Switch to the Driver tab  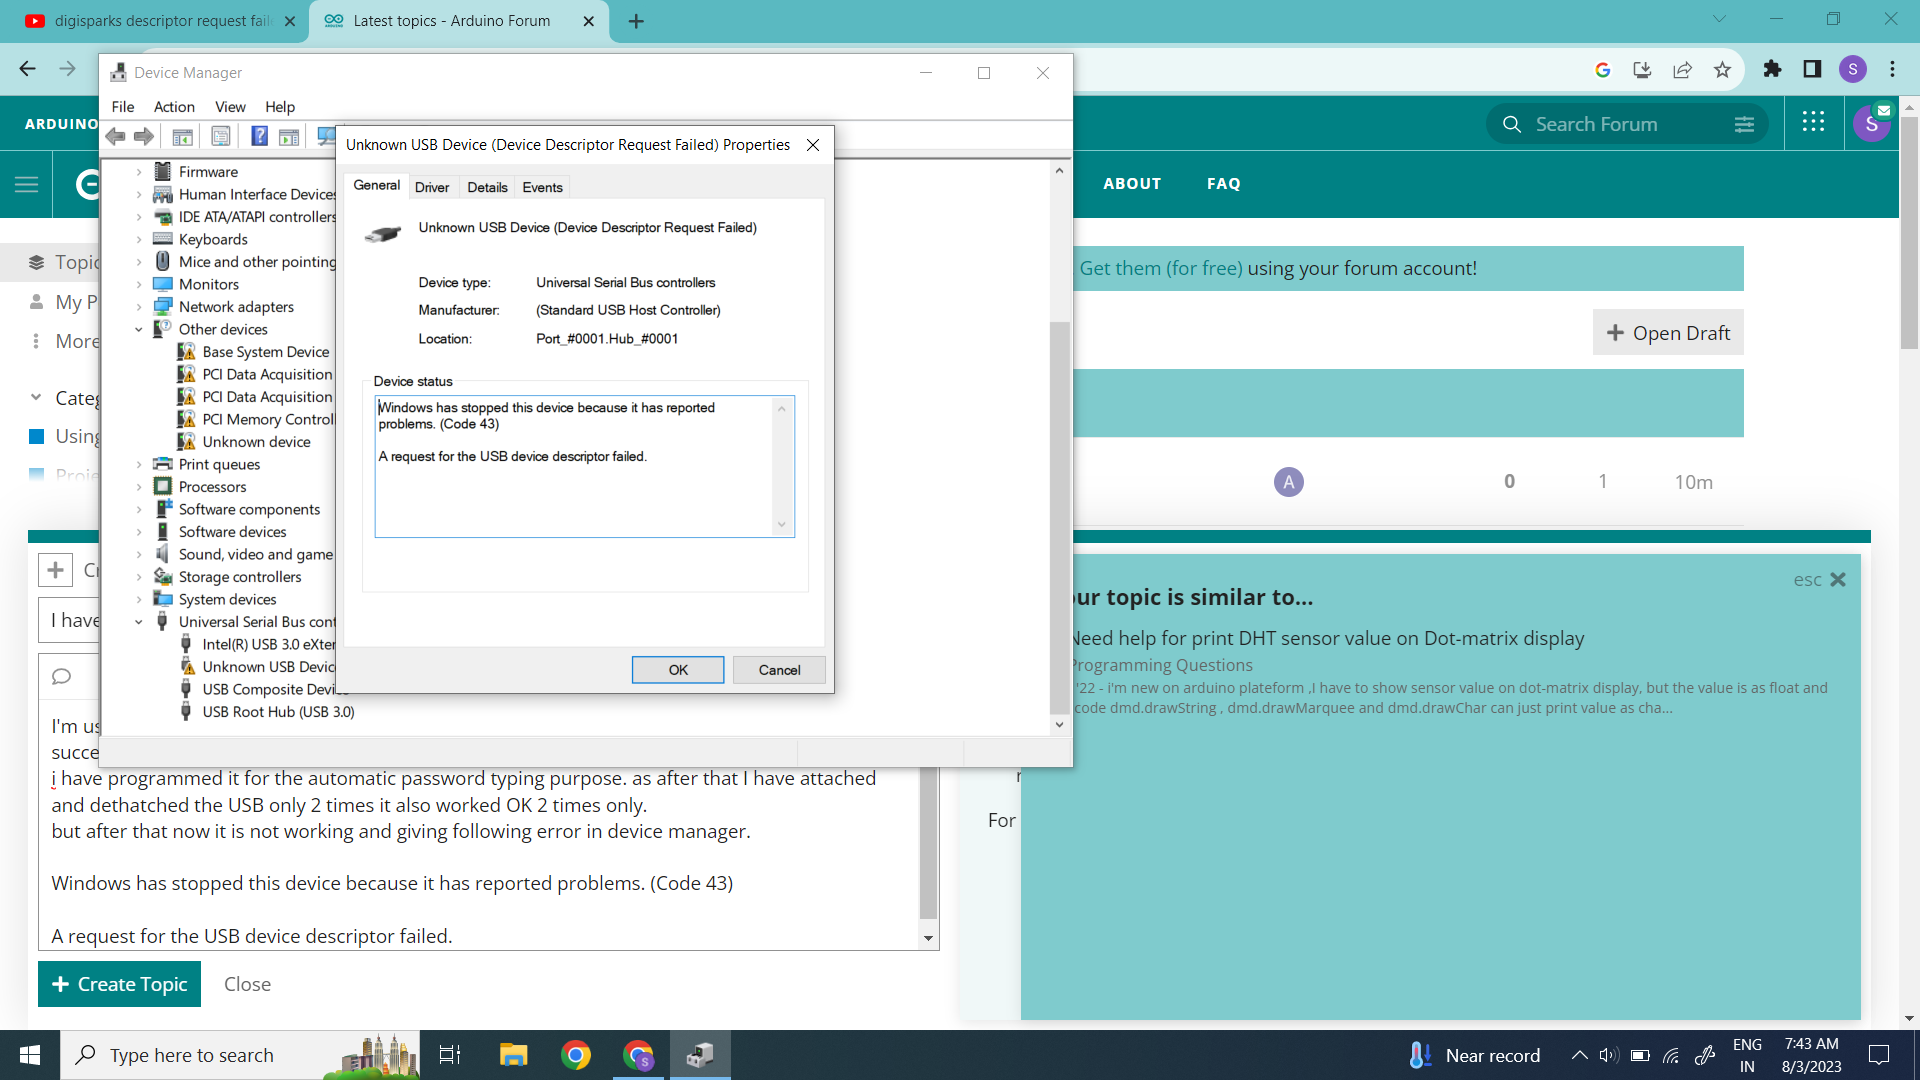tap(432, 187)
